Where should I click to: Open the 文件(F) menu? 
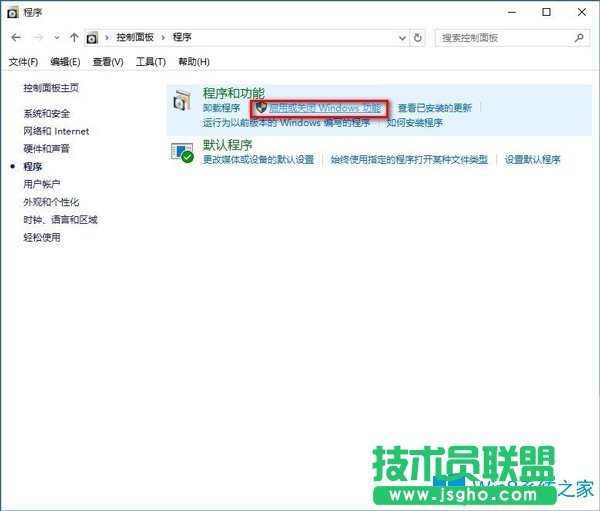(x=23, y=62)
